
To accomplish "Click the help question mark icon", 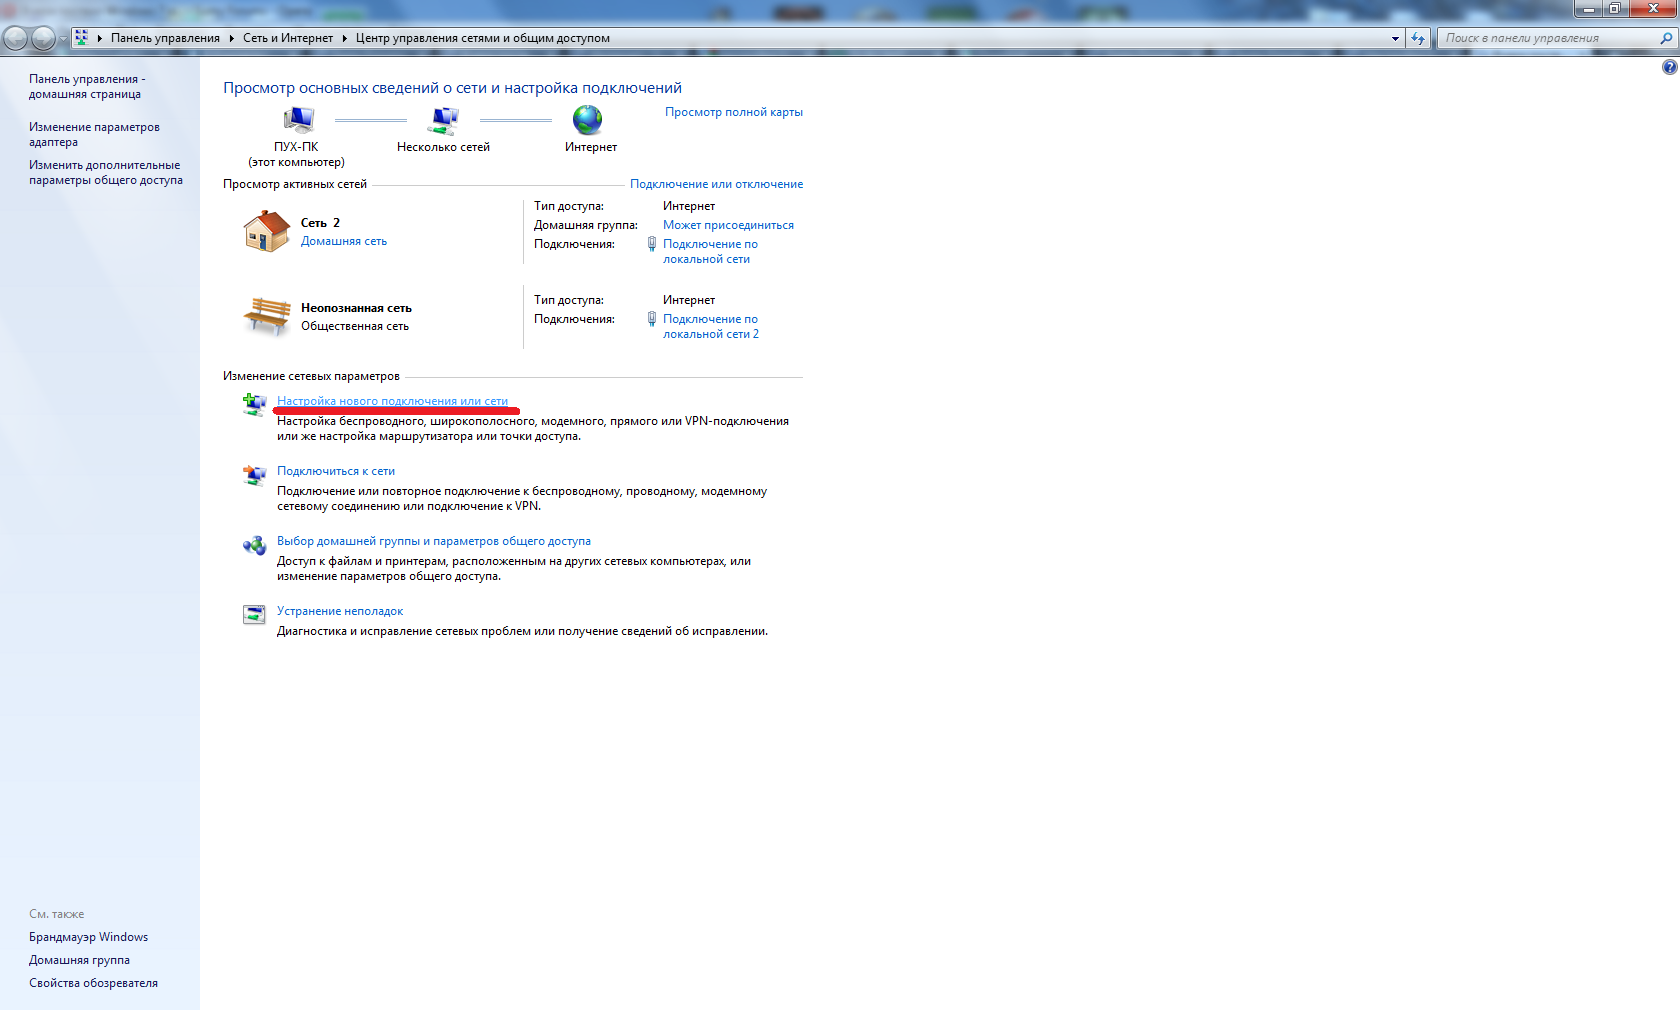I will 1669,67.
